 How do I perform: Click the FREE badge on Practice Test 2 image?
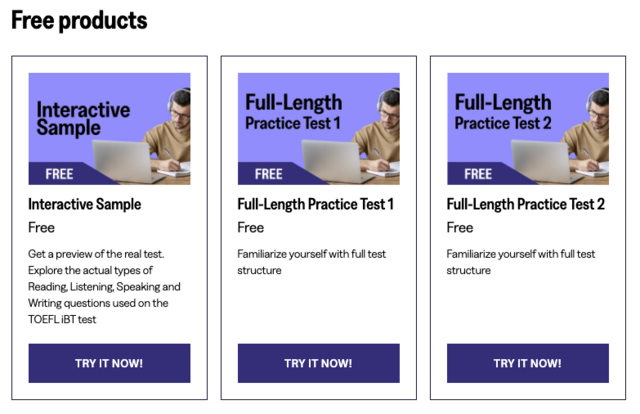coord(478,174)
